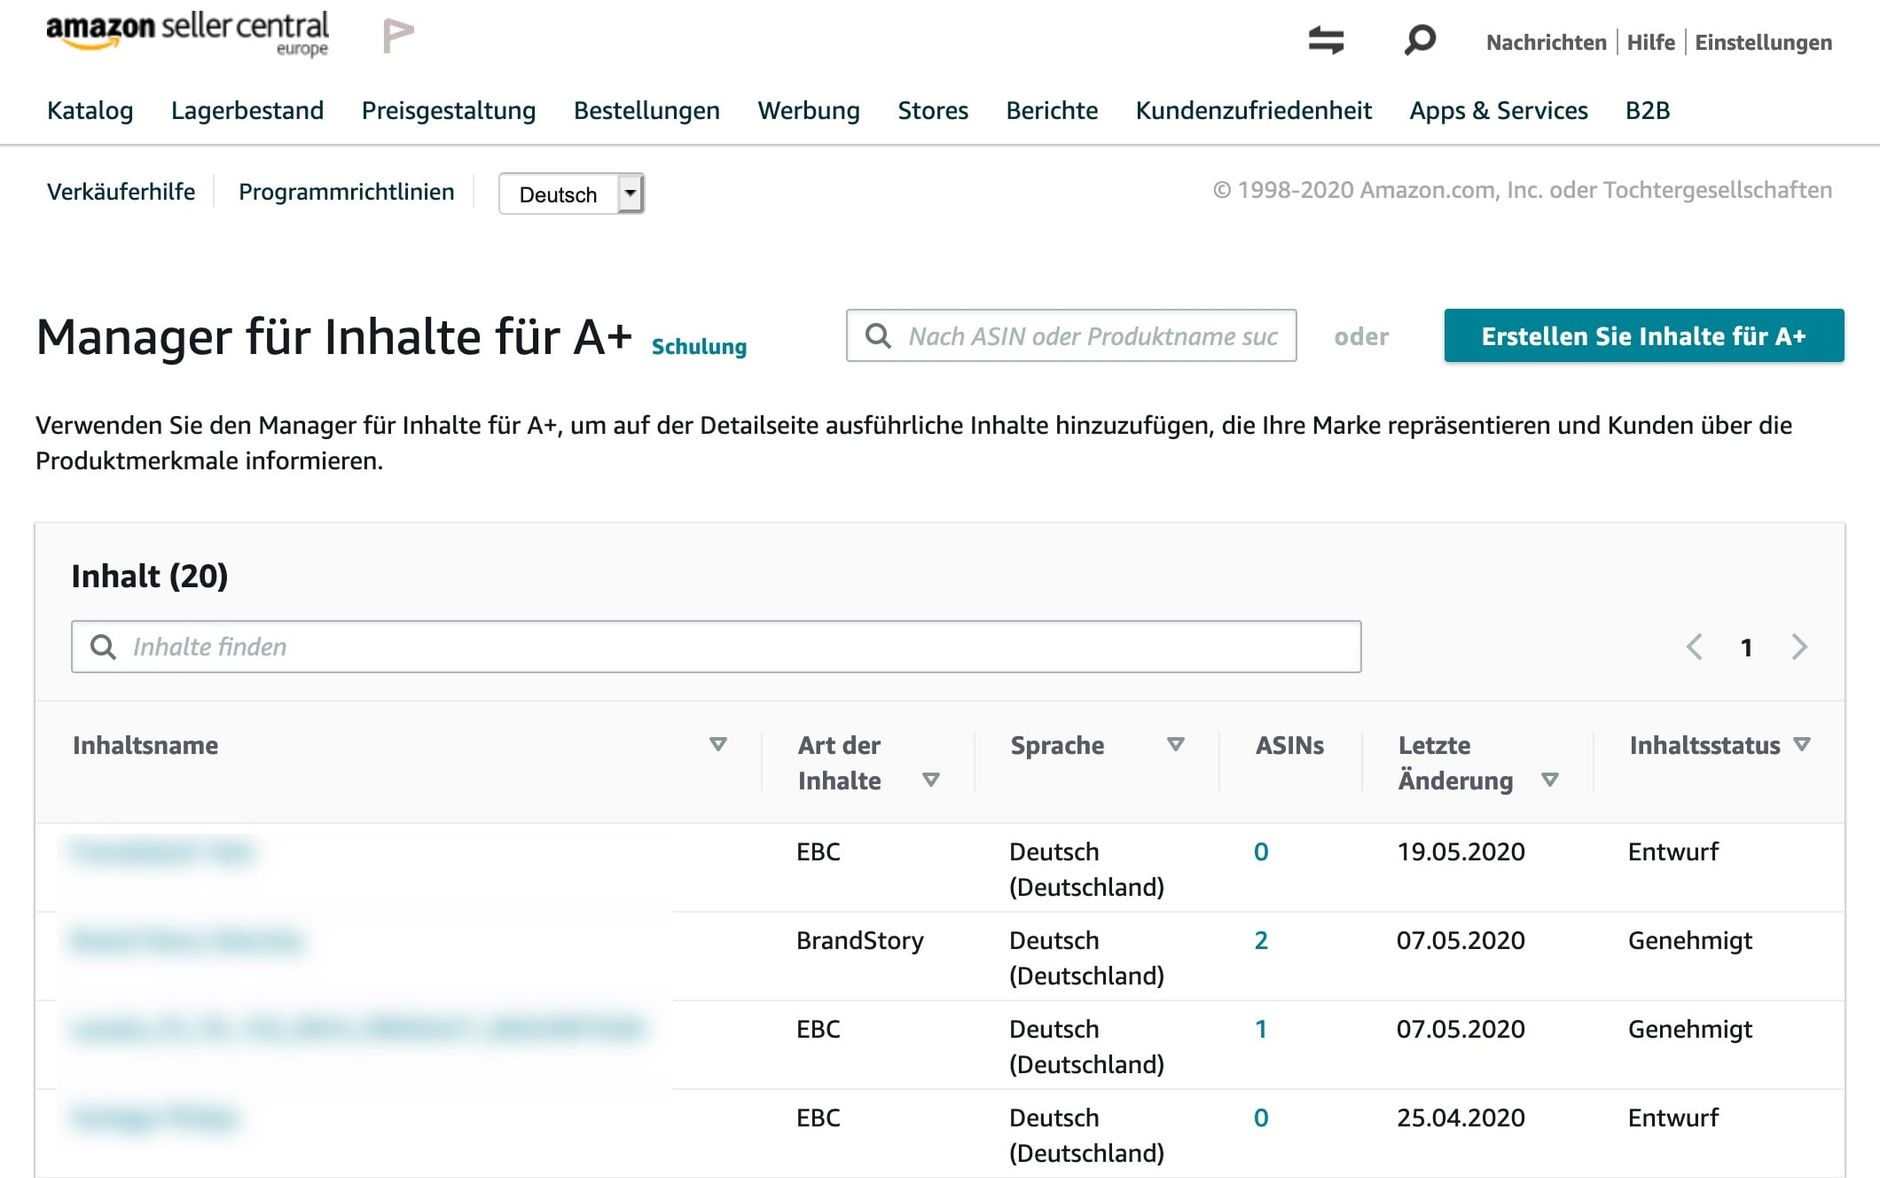The width and height of the screenshot is (1880, 1178).
Task: Open the Schulung link
Action: [698, 346]
